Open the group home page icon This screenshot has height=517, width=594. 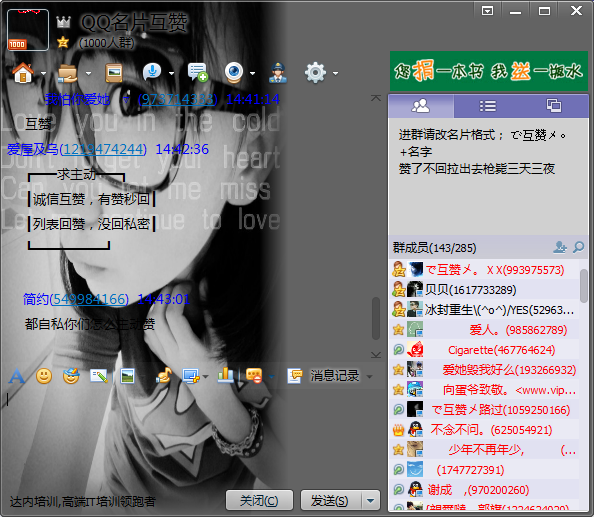[23, 72]
